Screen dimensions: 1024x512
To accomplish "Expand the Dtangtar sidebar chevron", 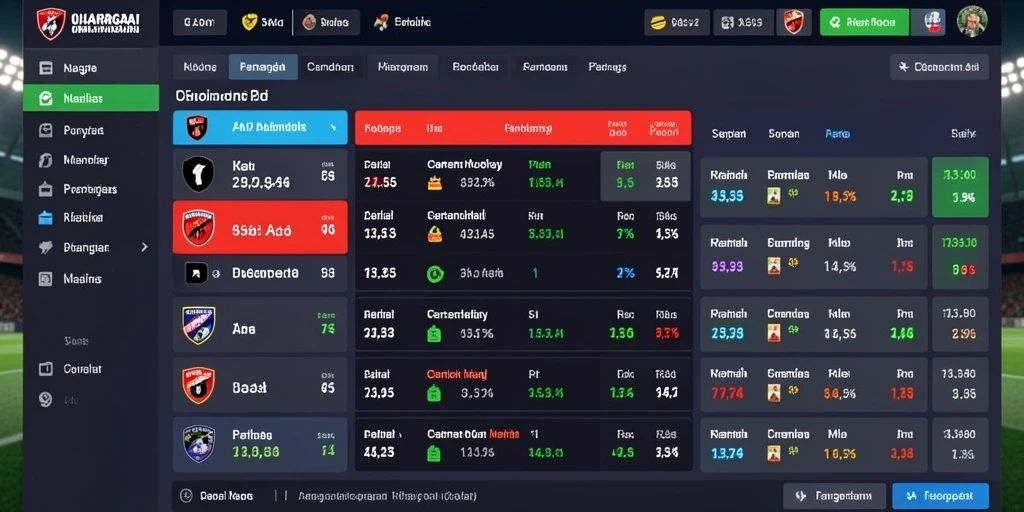I will tap(144, 248).
